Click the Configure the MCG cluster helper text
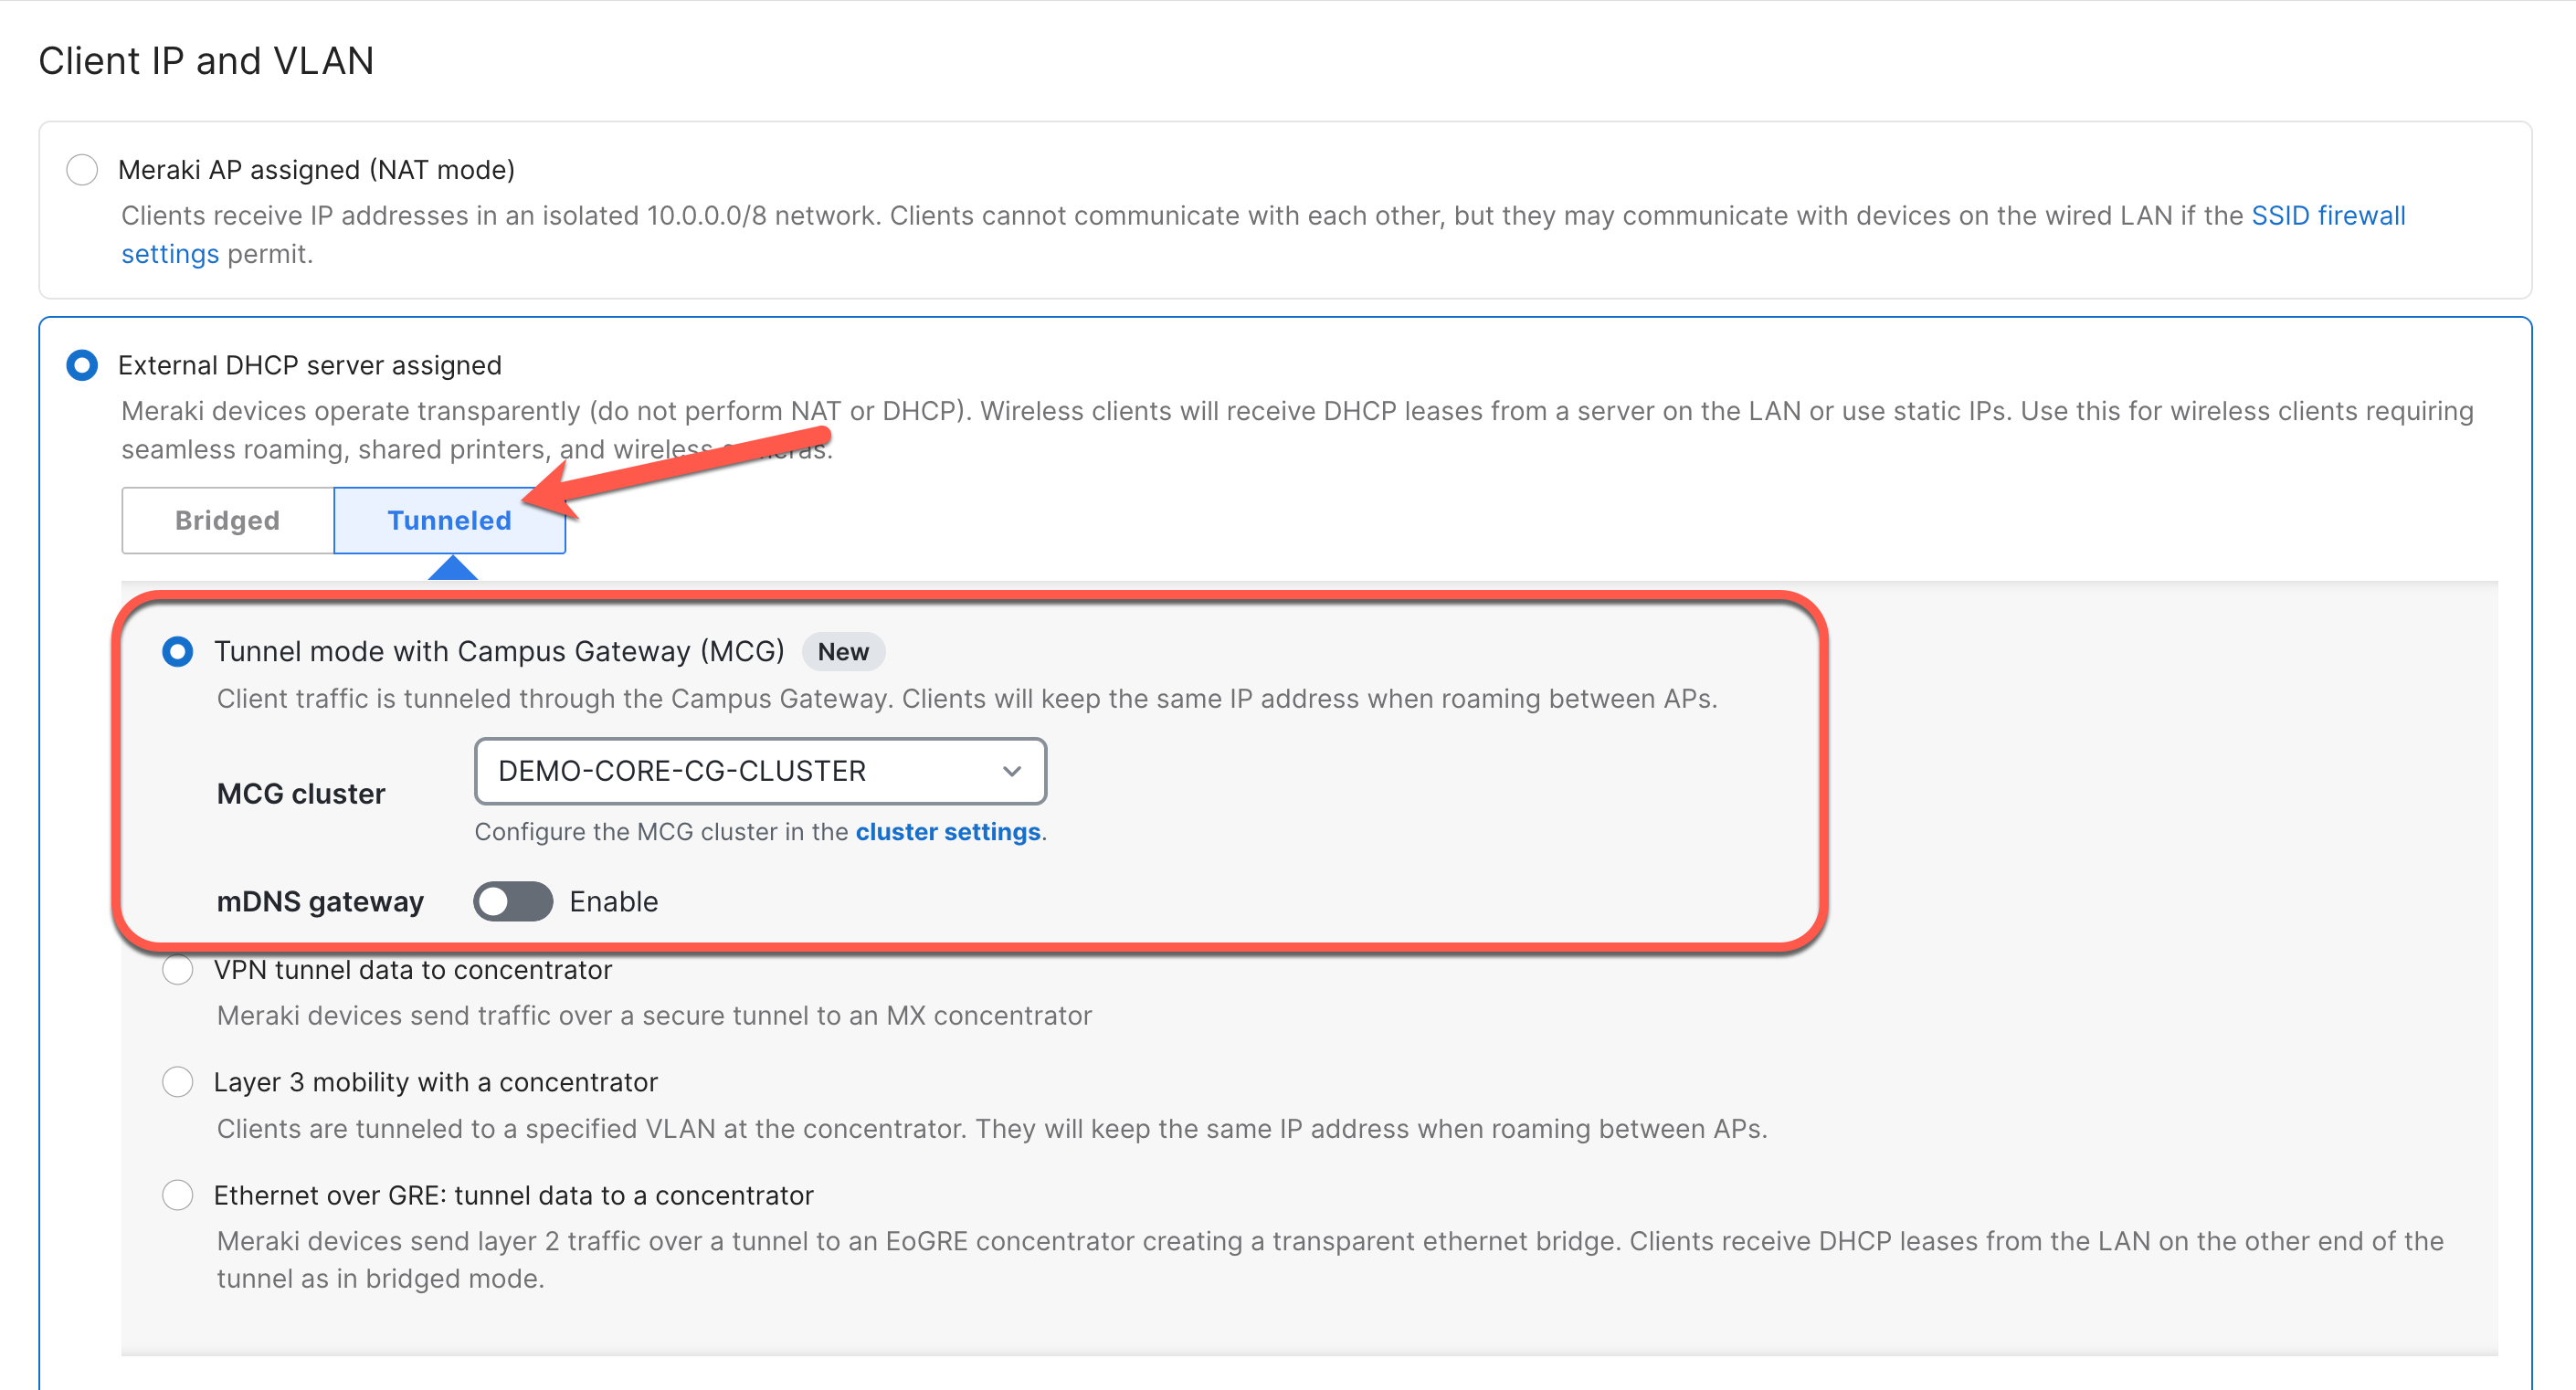 point(761,832)
